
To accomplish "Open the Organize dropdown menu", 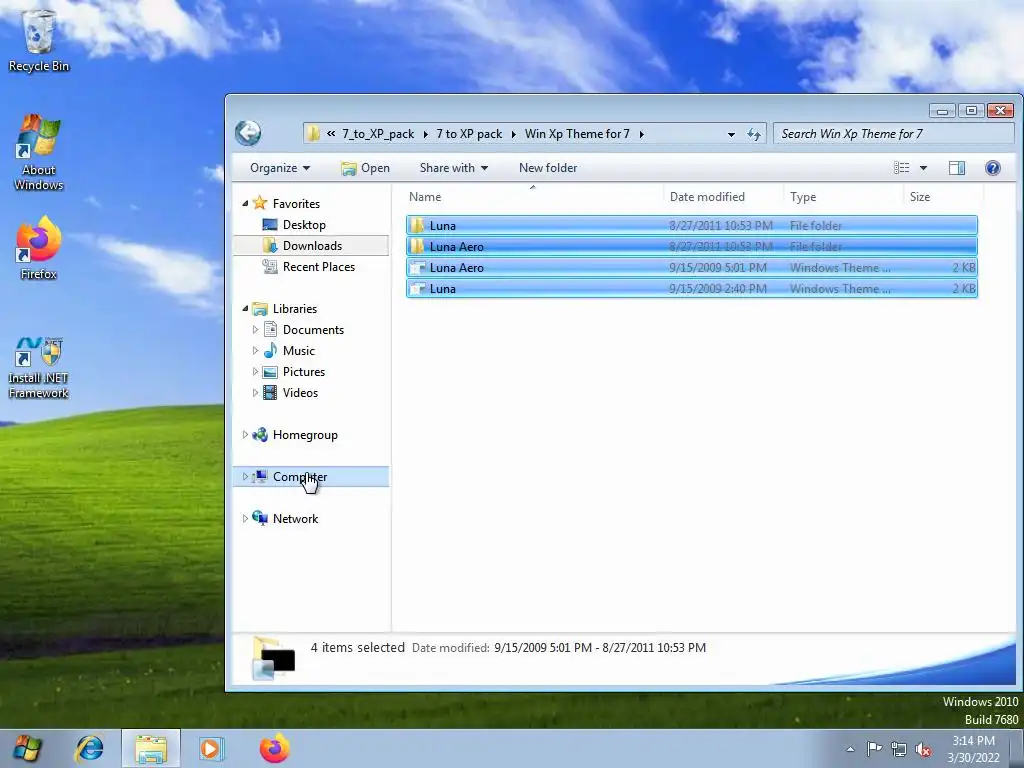I will pos(280,168).
